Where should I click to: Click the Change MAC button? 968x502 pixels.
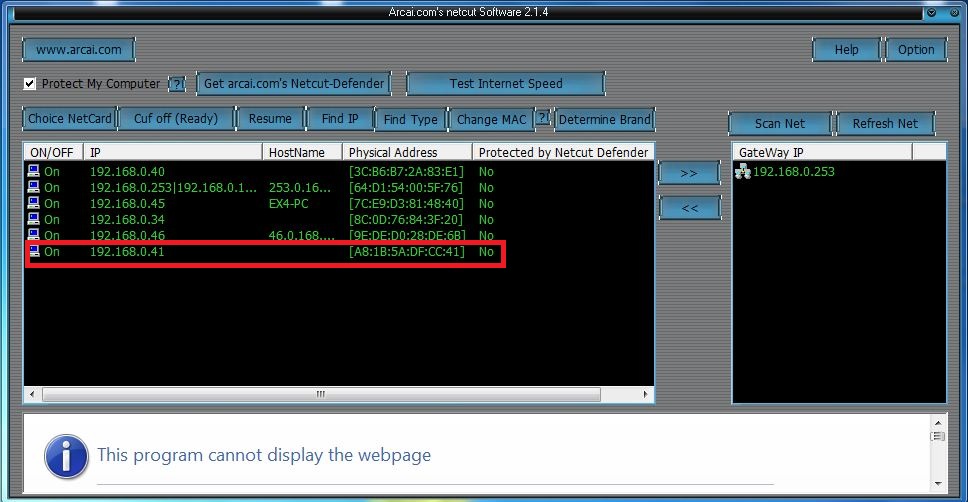[x=491, y=119]
